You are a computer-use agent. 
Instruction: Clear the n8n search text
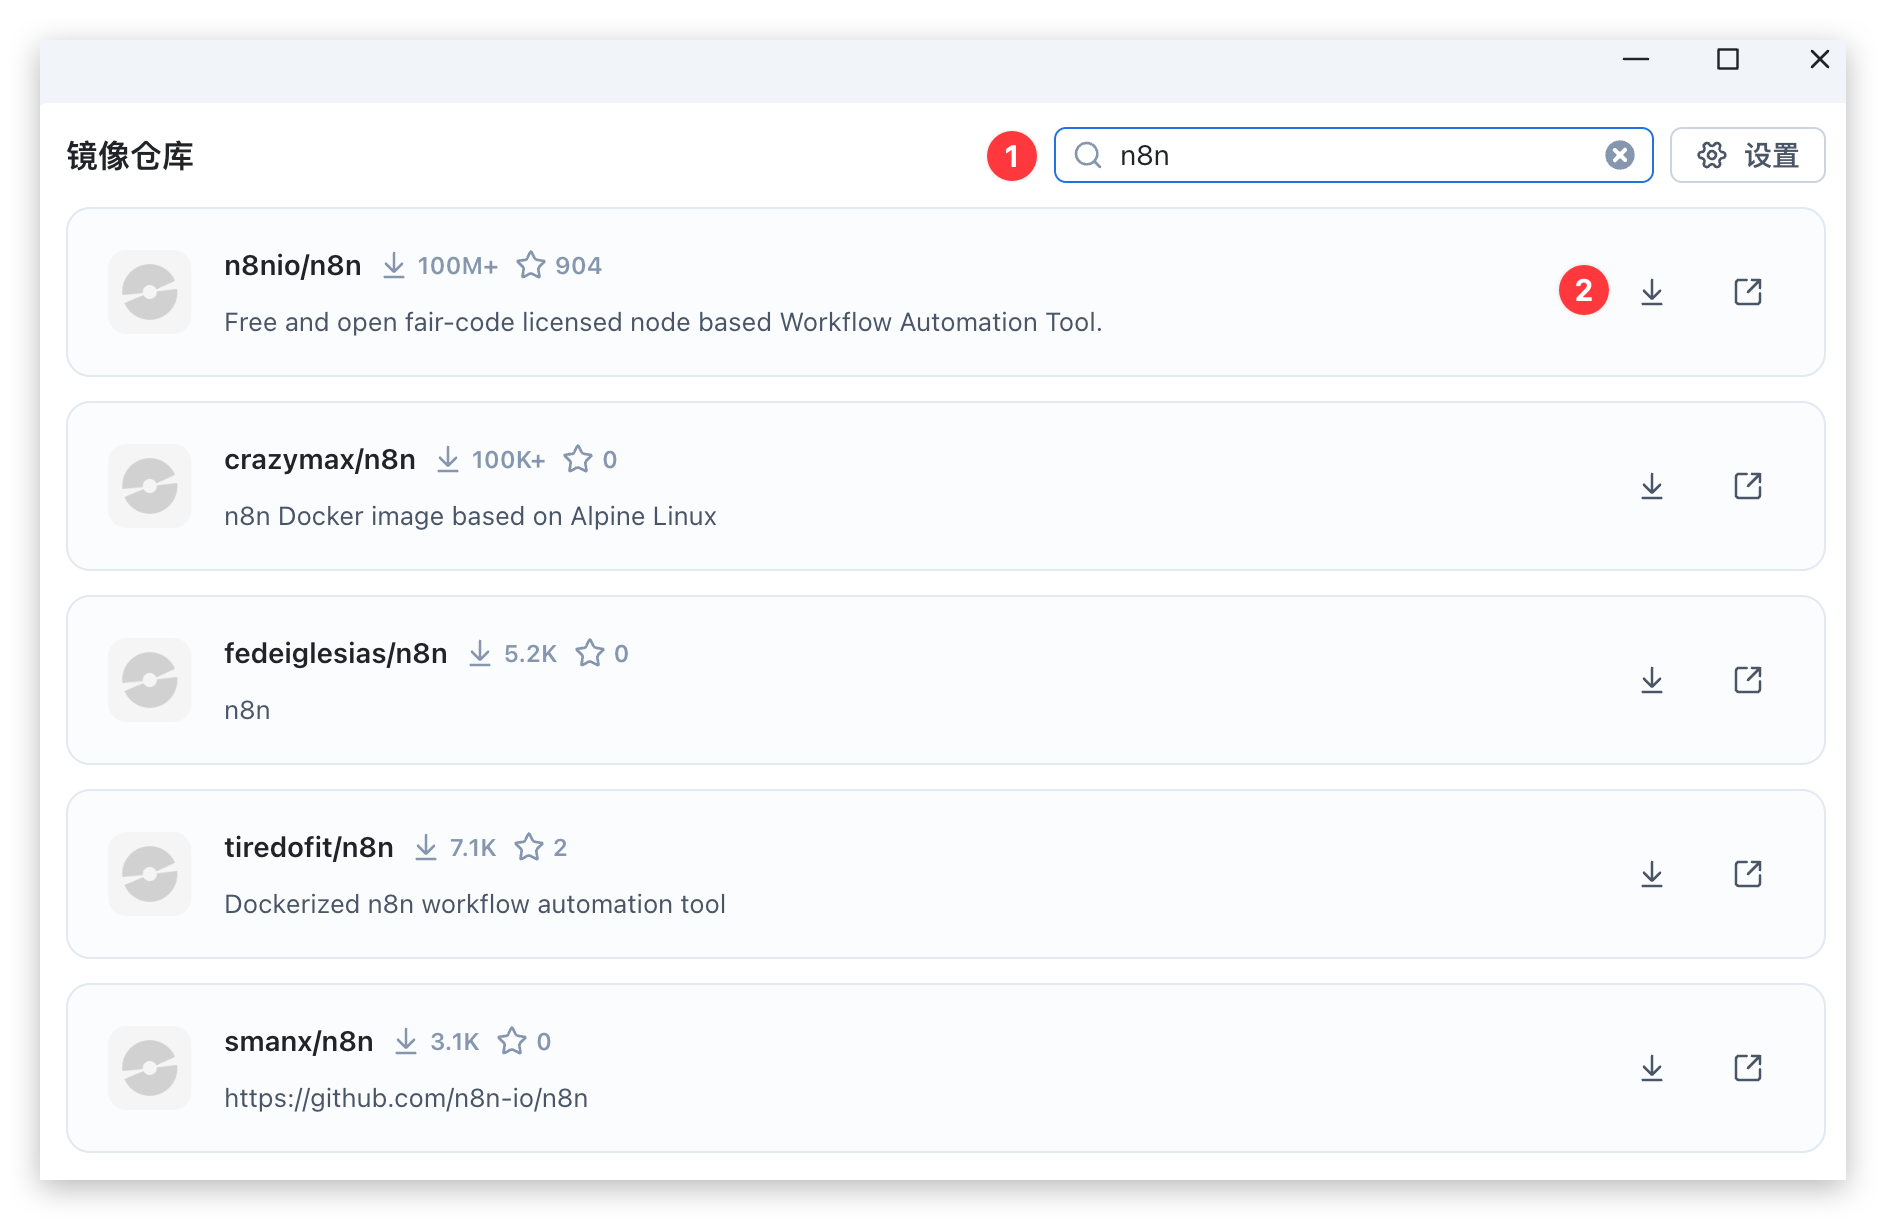[1619, 155]
